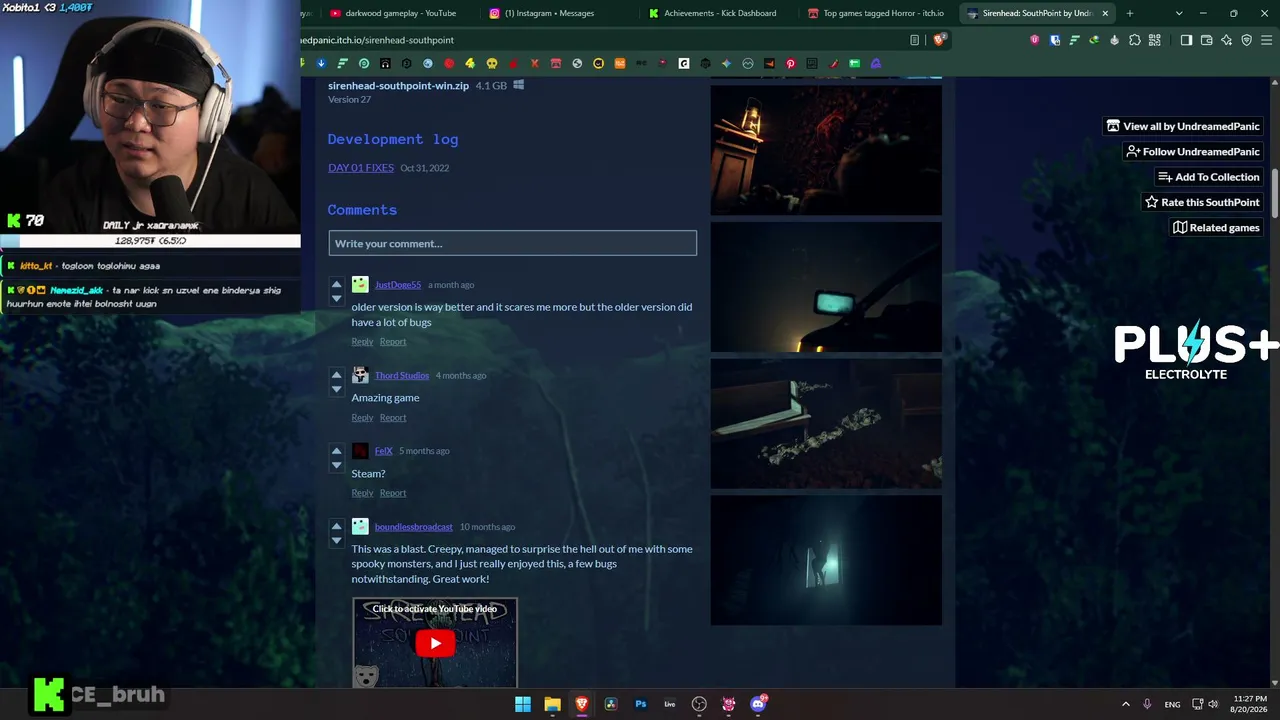Open the Top games tagged Horror tab
Screen dimensions: 1280x720
point(875,13)
